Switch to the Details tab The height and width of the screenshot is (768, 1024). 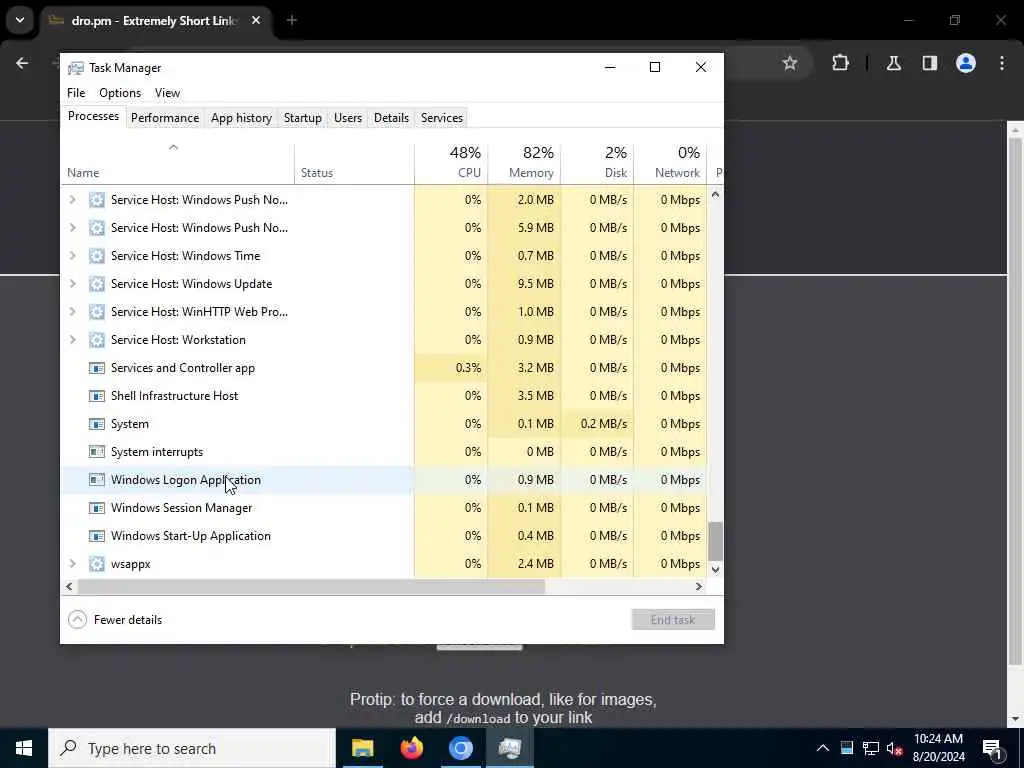tap(391, 118)
